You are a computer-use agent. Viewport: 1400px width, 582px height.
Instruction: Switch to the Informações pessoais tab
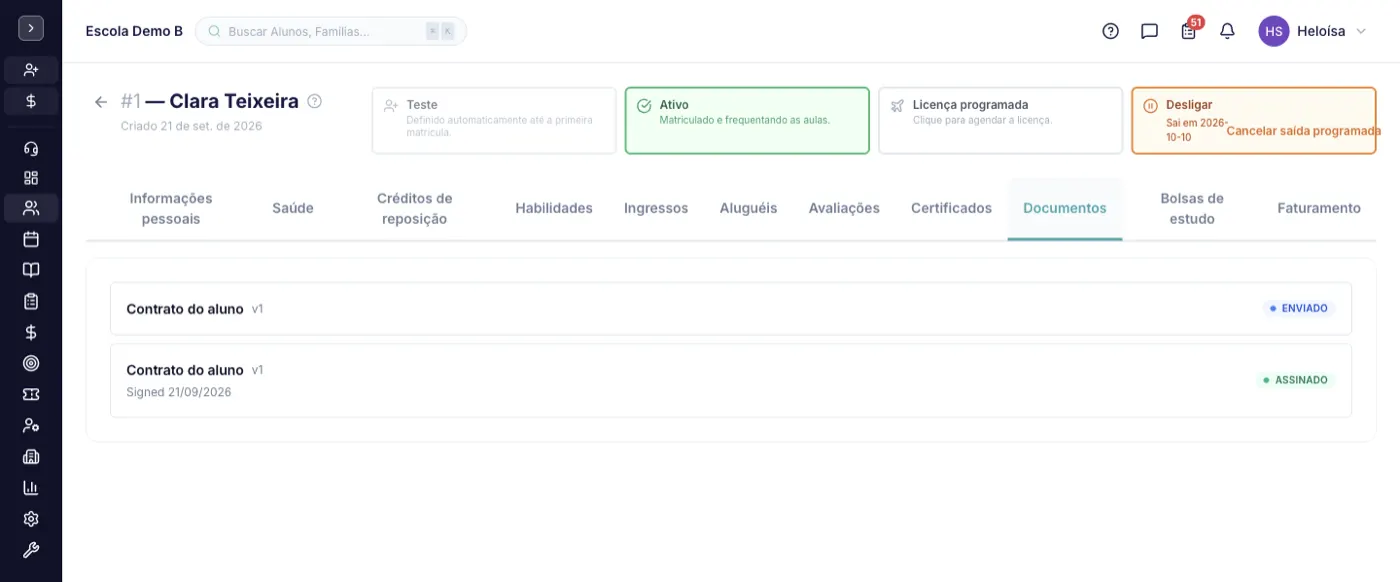171,208
